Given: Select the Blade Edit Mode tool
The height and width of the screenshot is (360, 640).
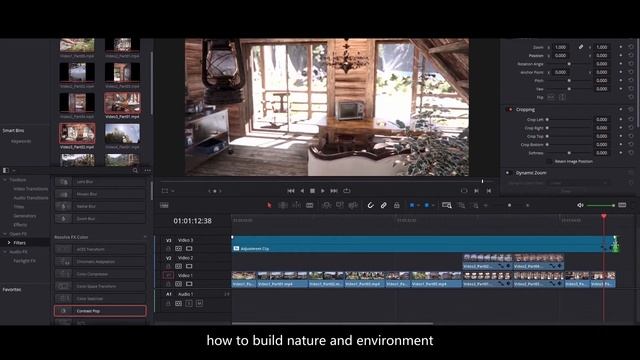Looking at the screenshot, I should pos(310,205).
